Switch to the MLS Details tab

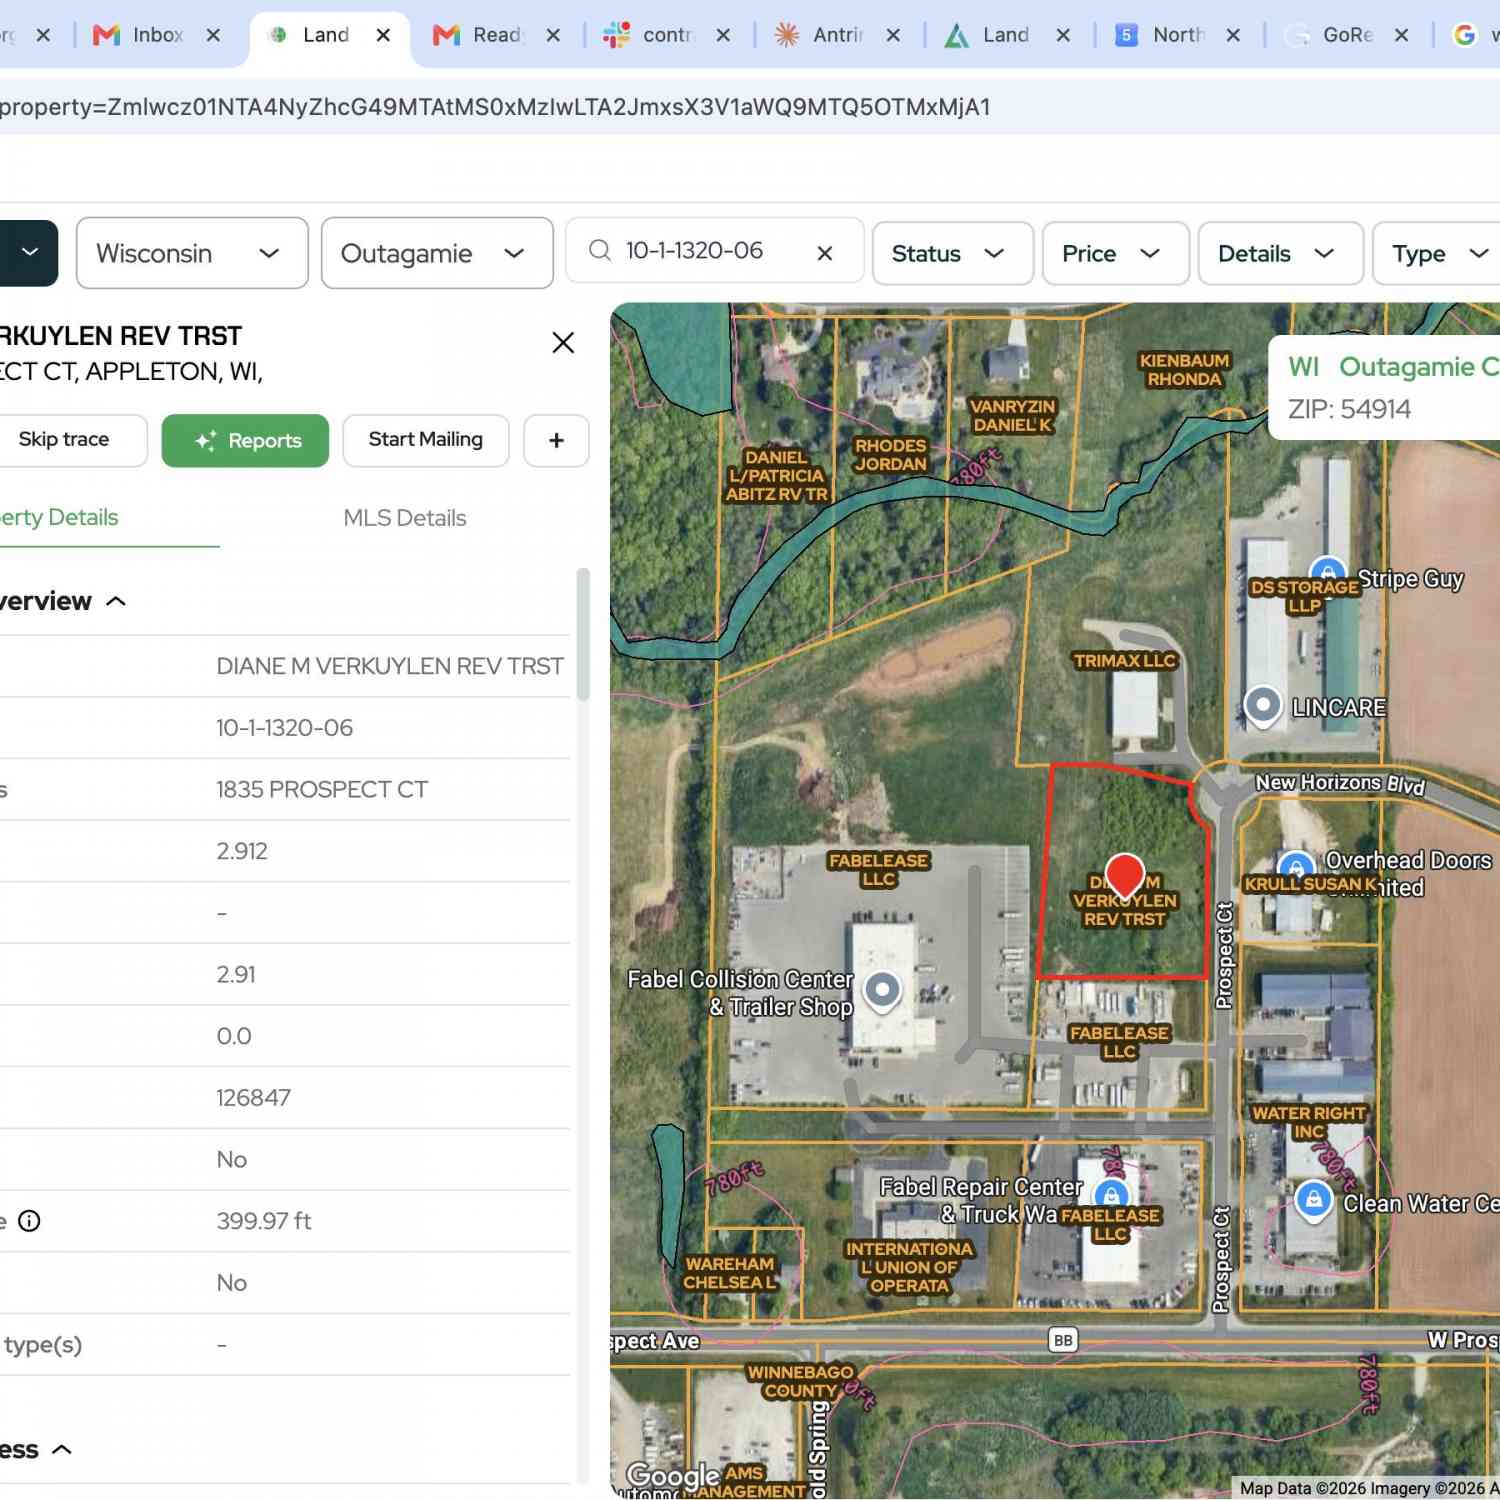[405, 518]
